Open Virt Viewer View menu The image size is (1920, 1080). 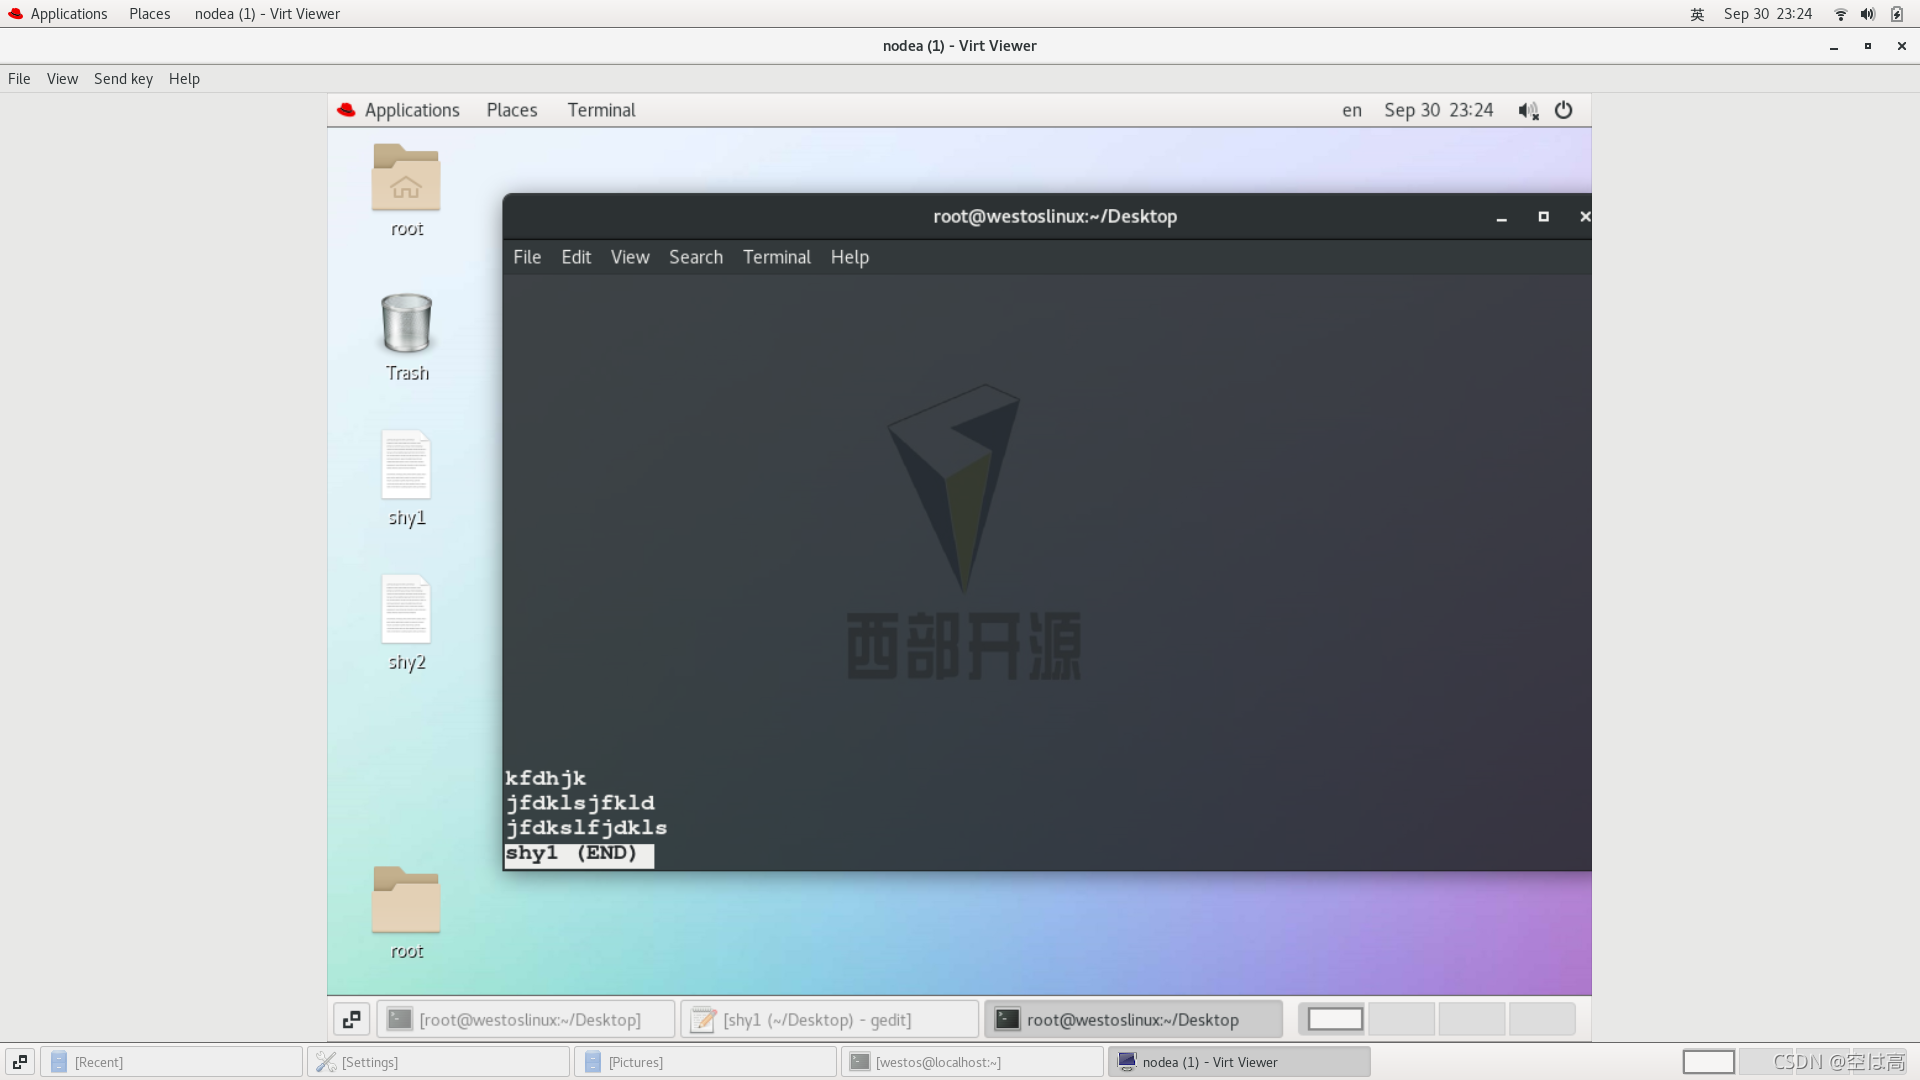(62, 79)
